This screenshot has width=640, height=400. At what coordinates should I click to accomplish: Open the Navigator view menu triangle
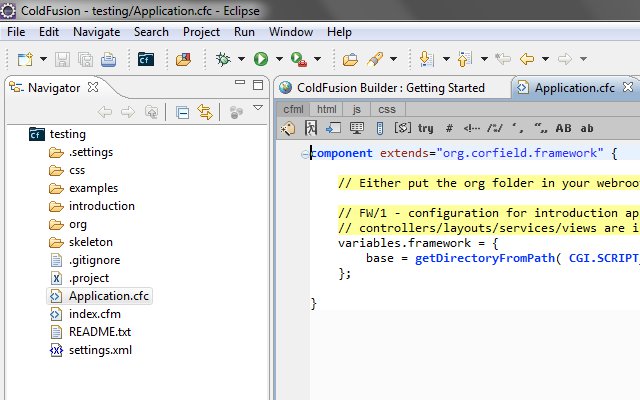coord(258,108)
